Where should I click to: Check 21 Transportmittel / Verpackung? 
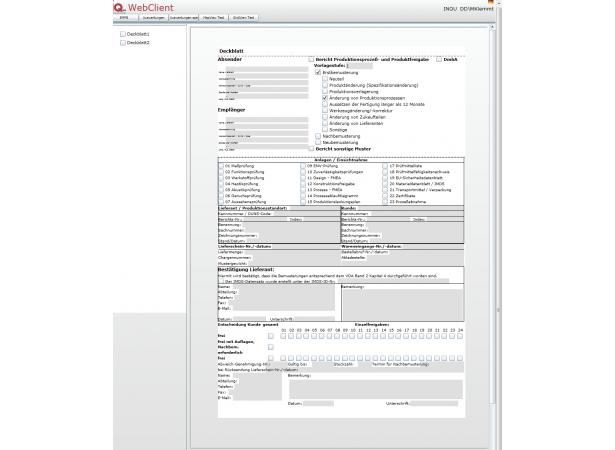[x=385, y=189]
